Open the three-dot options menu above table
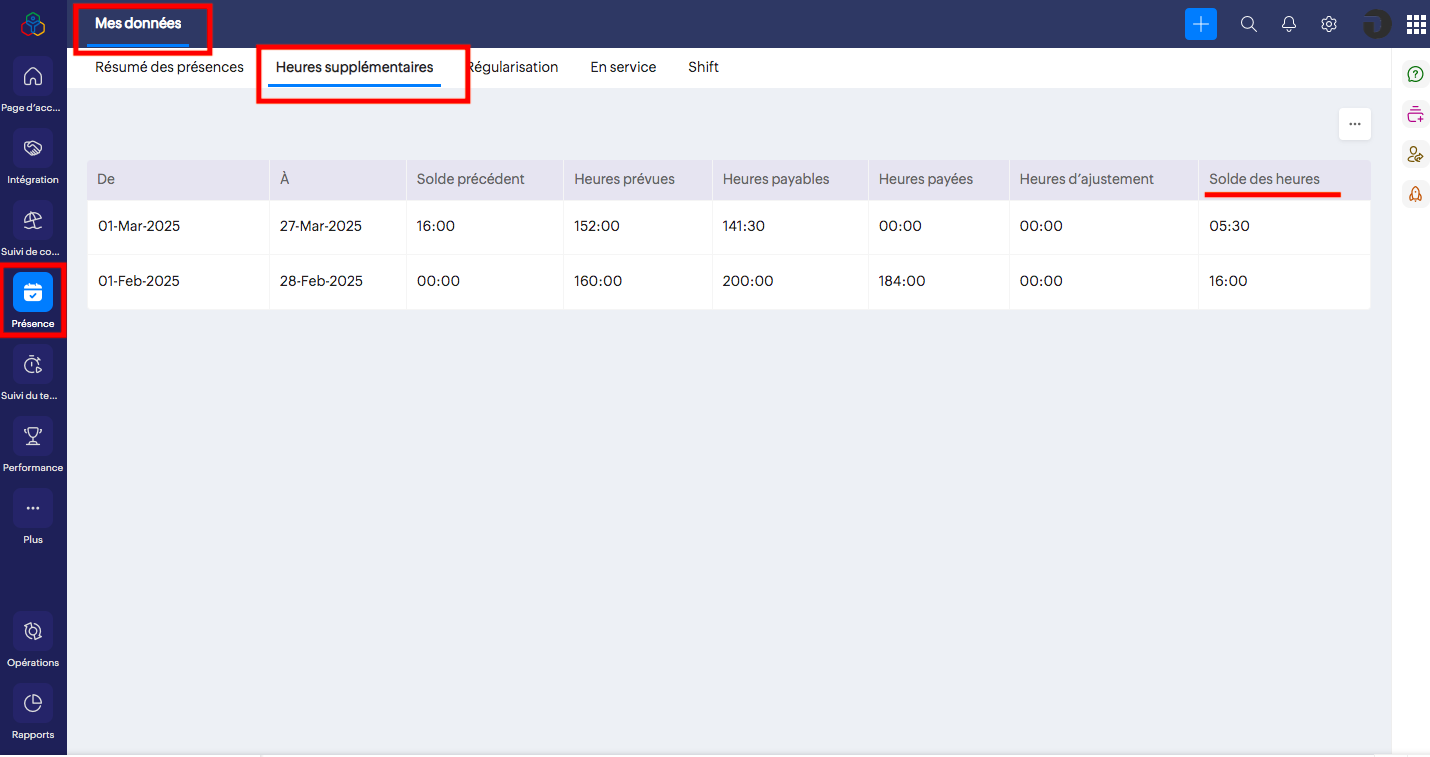Viewport: 1430px width, 757px height. point(1354,124)
